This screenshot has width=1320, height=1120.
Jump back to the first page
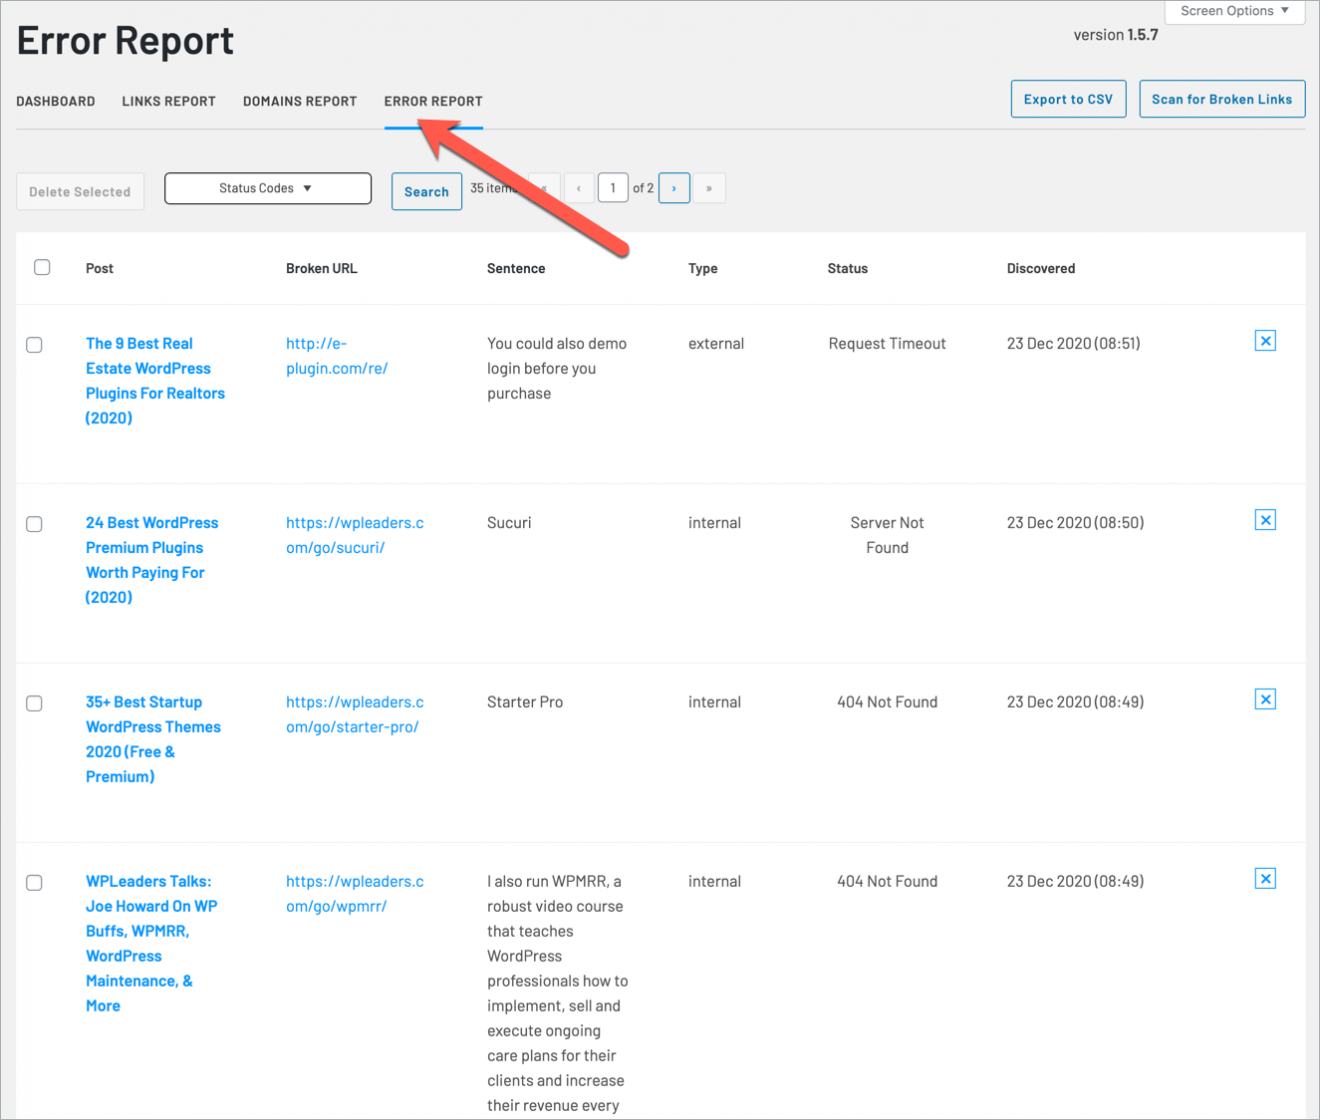tap(543, 187)
